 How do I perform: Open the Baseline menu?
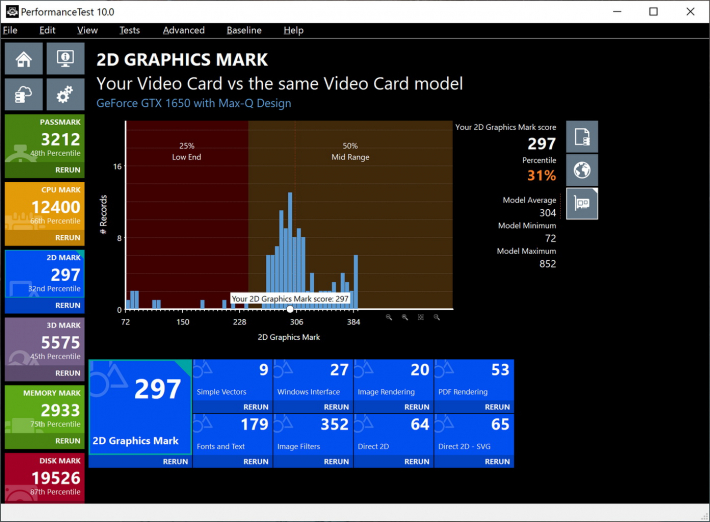coord(244,31)
